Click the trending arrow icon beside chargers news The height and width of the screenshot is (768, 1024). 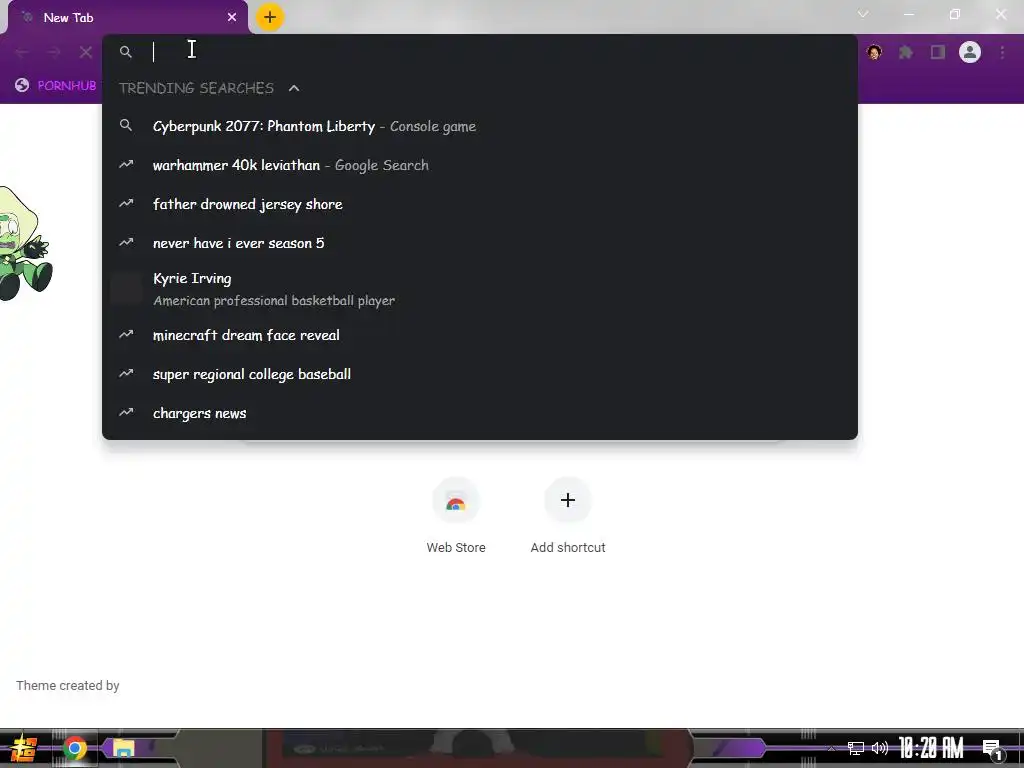click(126, 412)
